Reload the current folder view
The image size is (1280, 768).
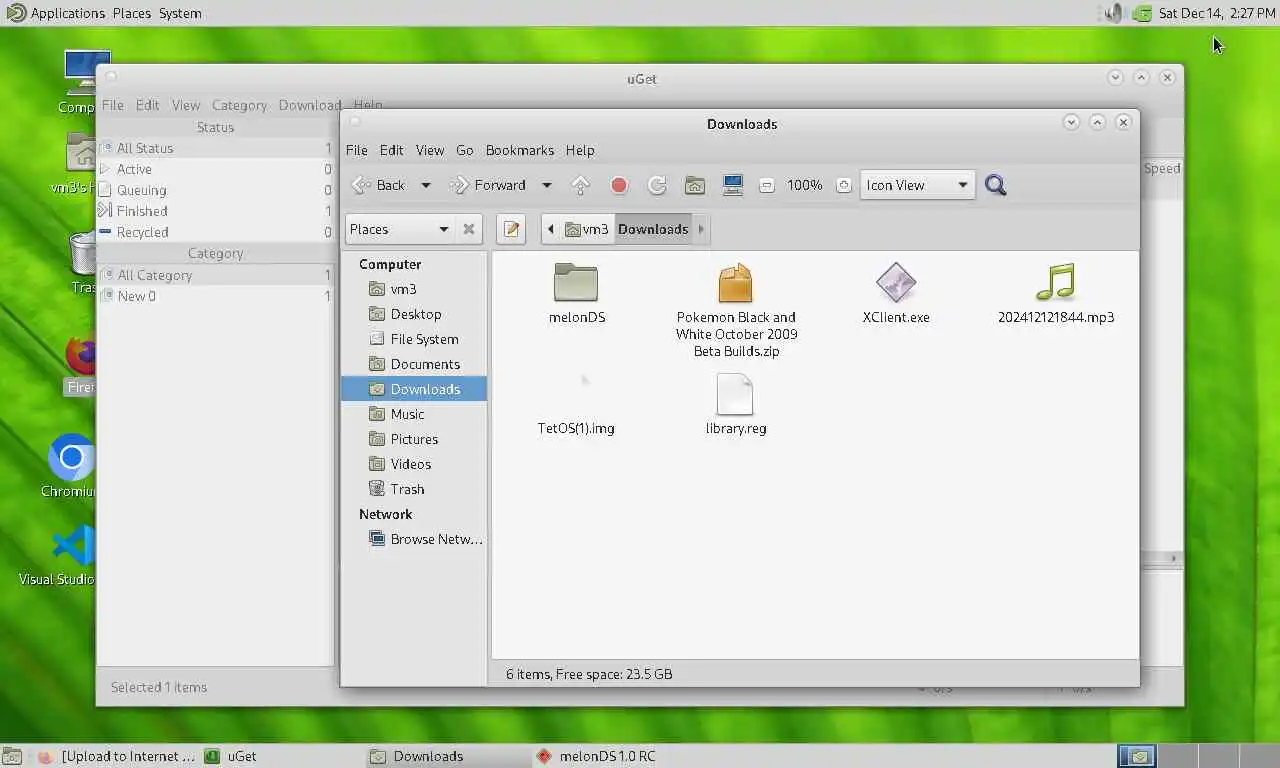coord(657,185)
